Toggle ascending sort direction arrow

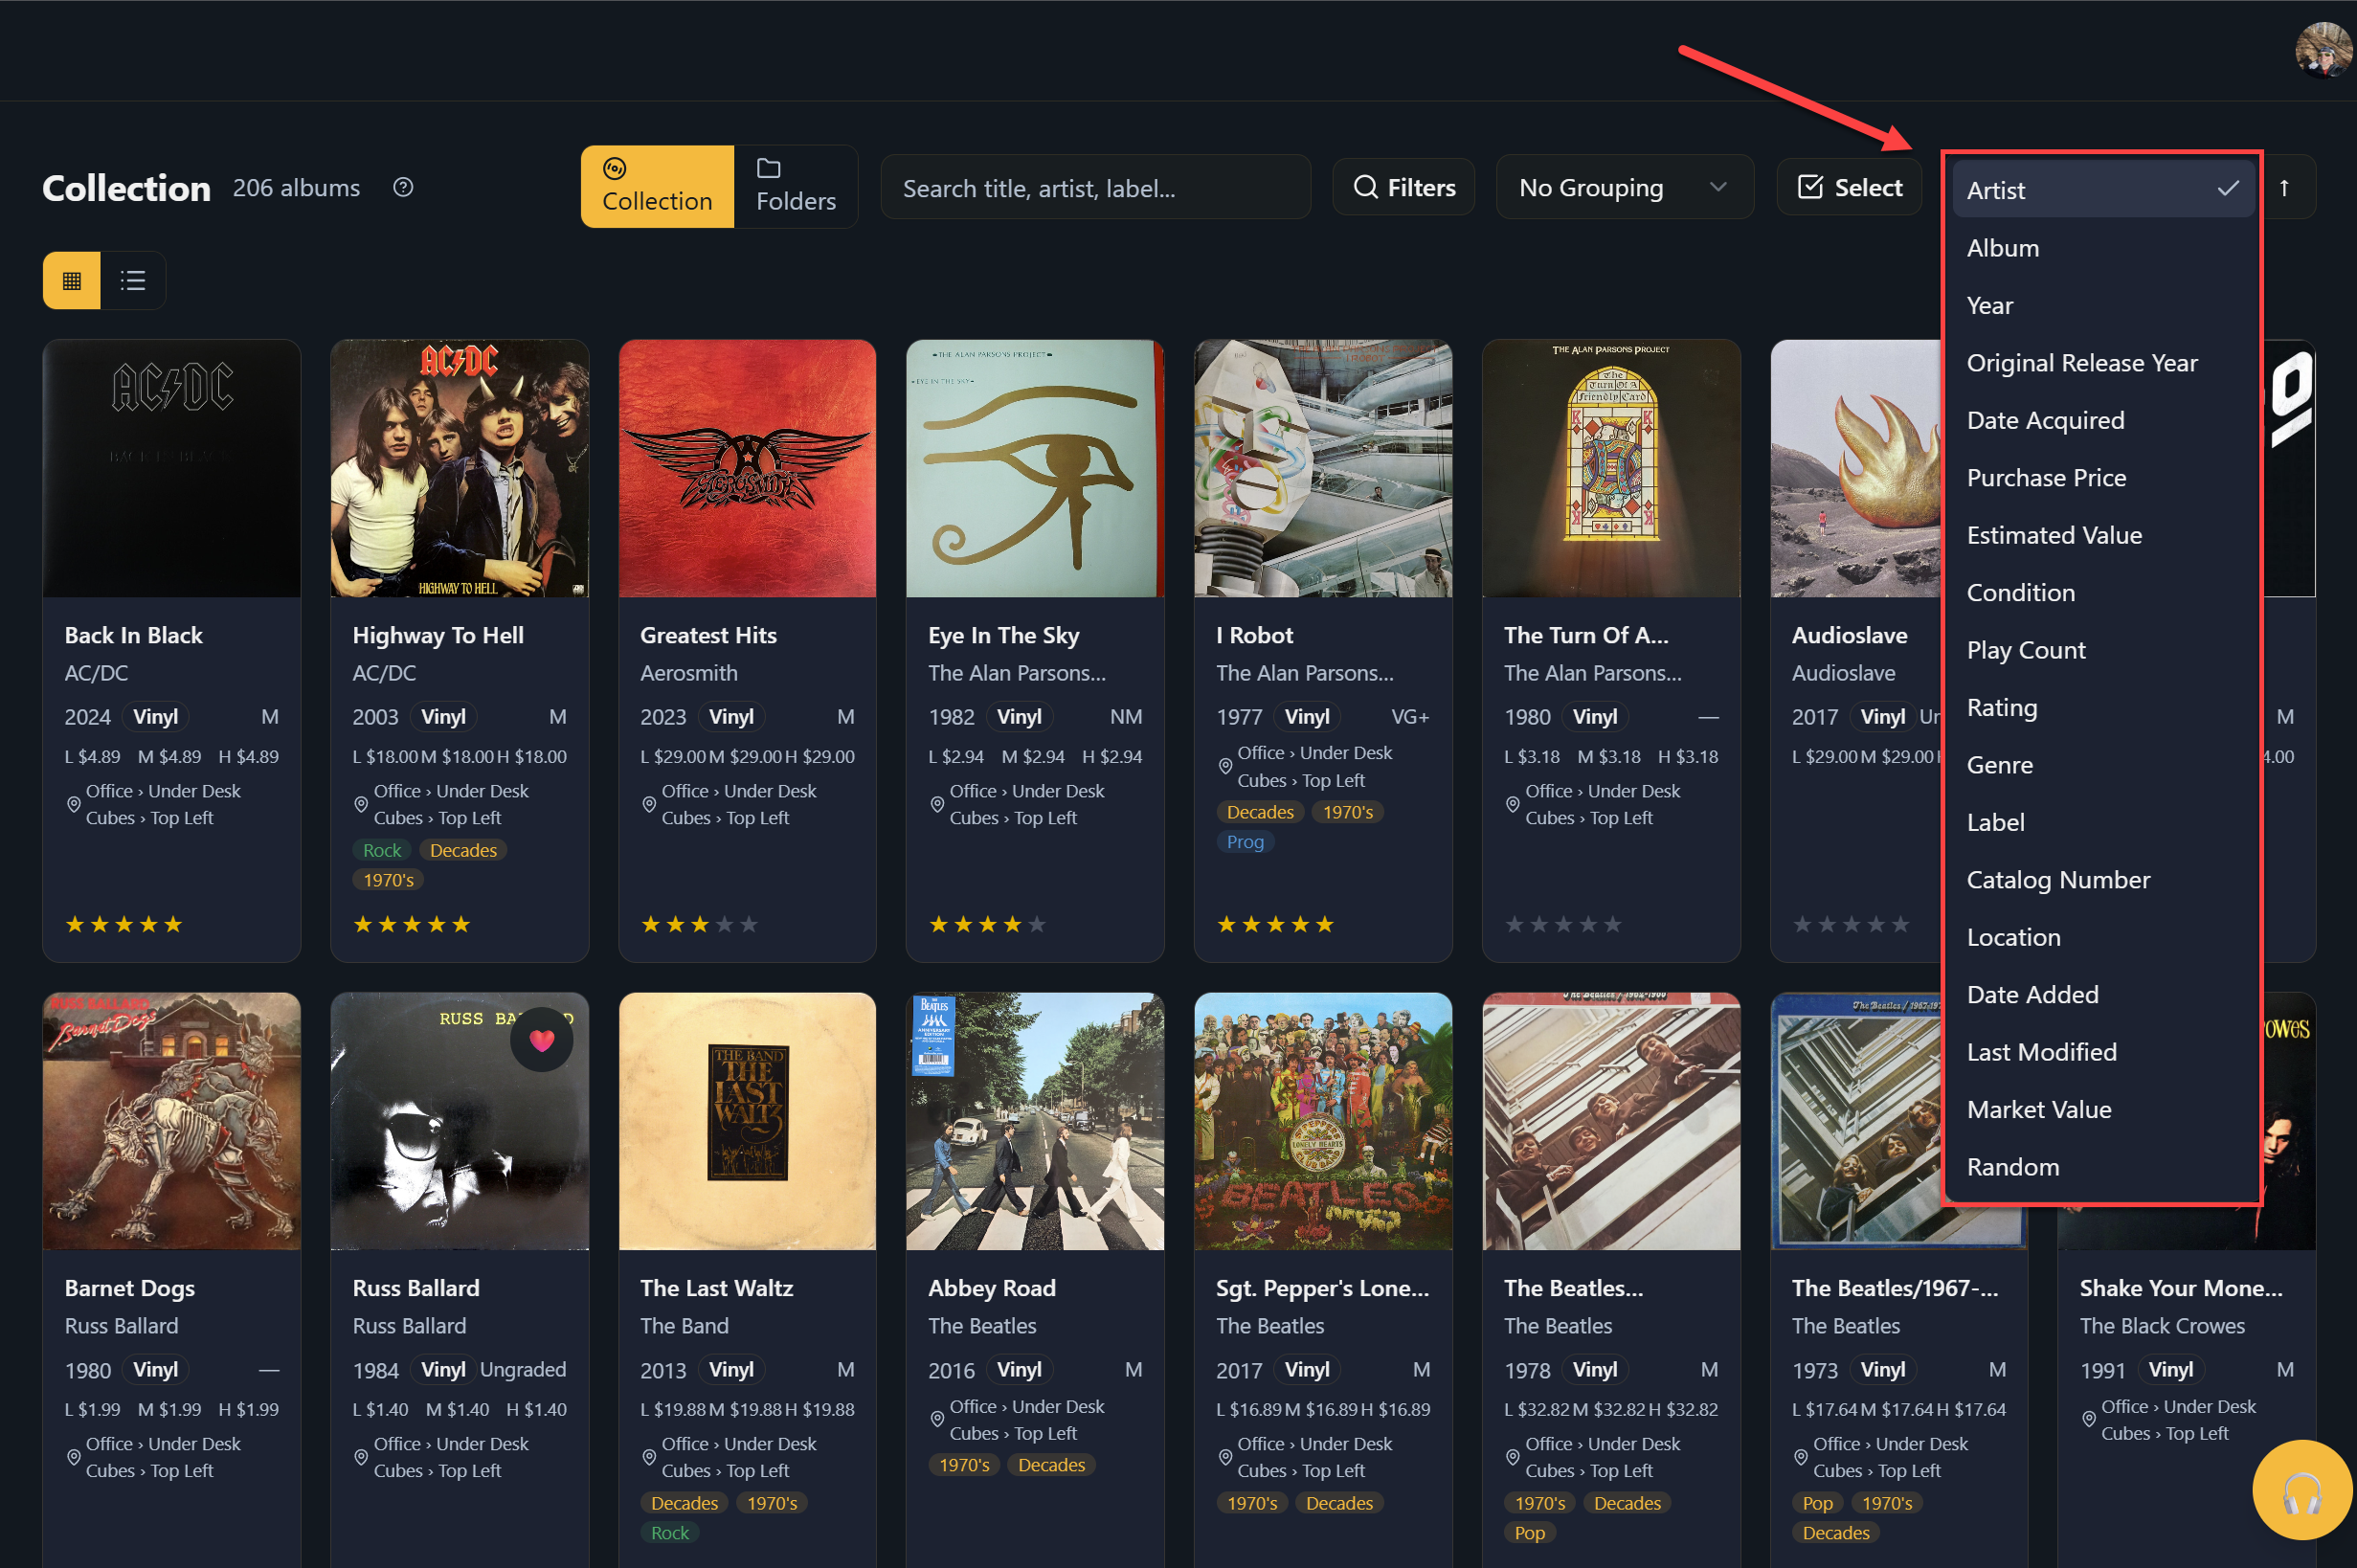pos(2285,187)
